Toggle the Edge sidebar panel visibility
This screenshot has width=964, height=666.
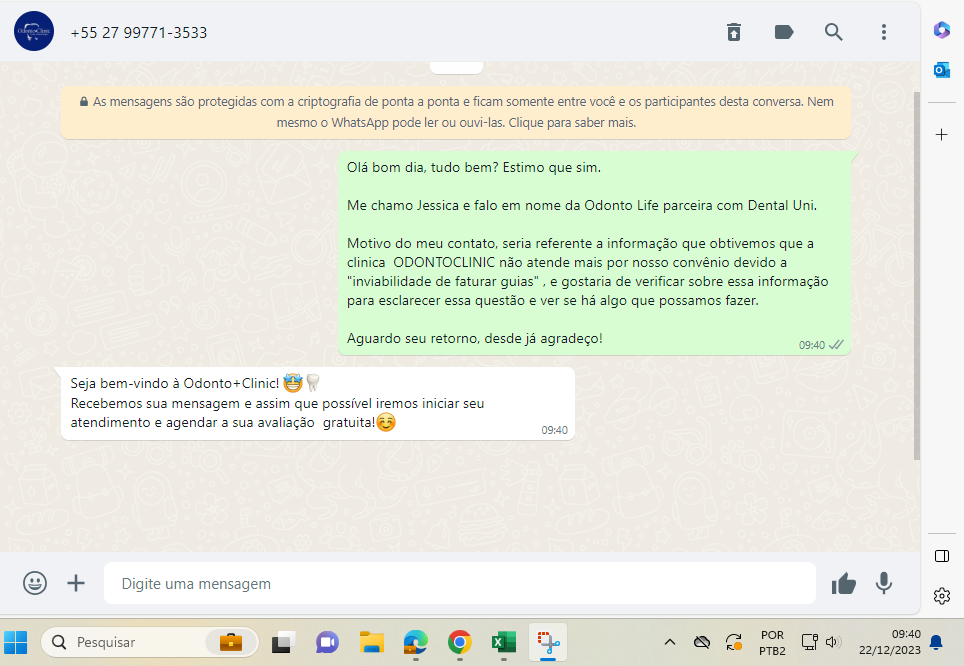click(942, 556)
